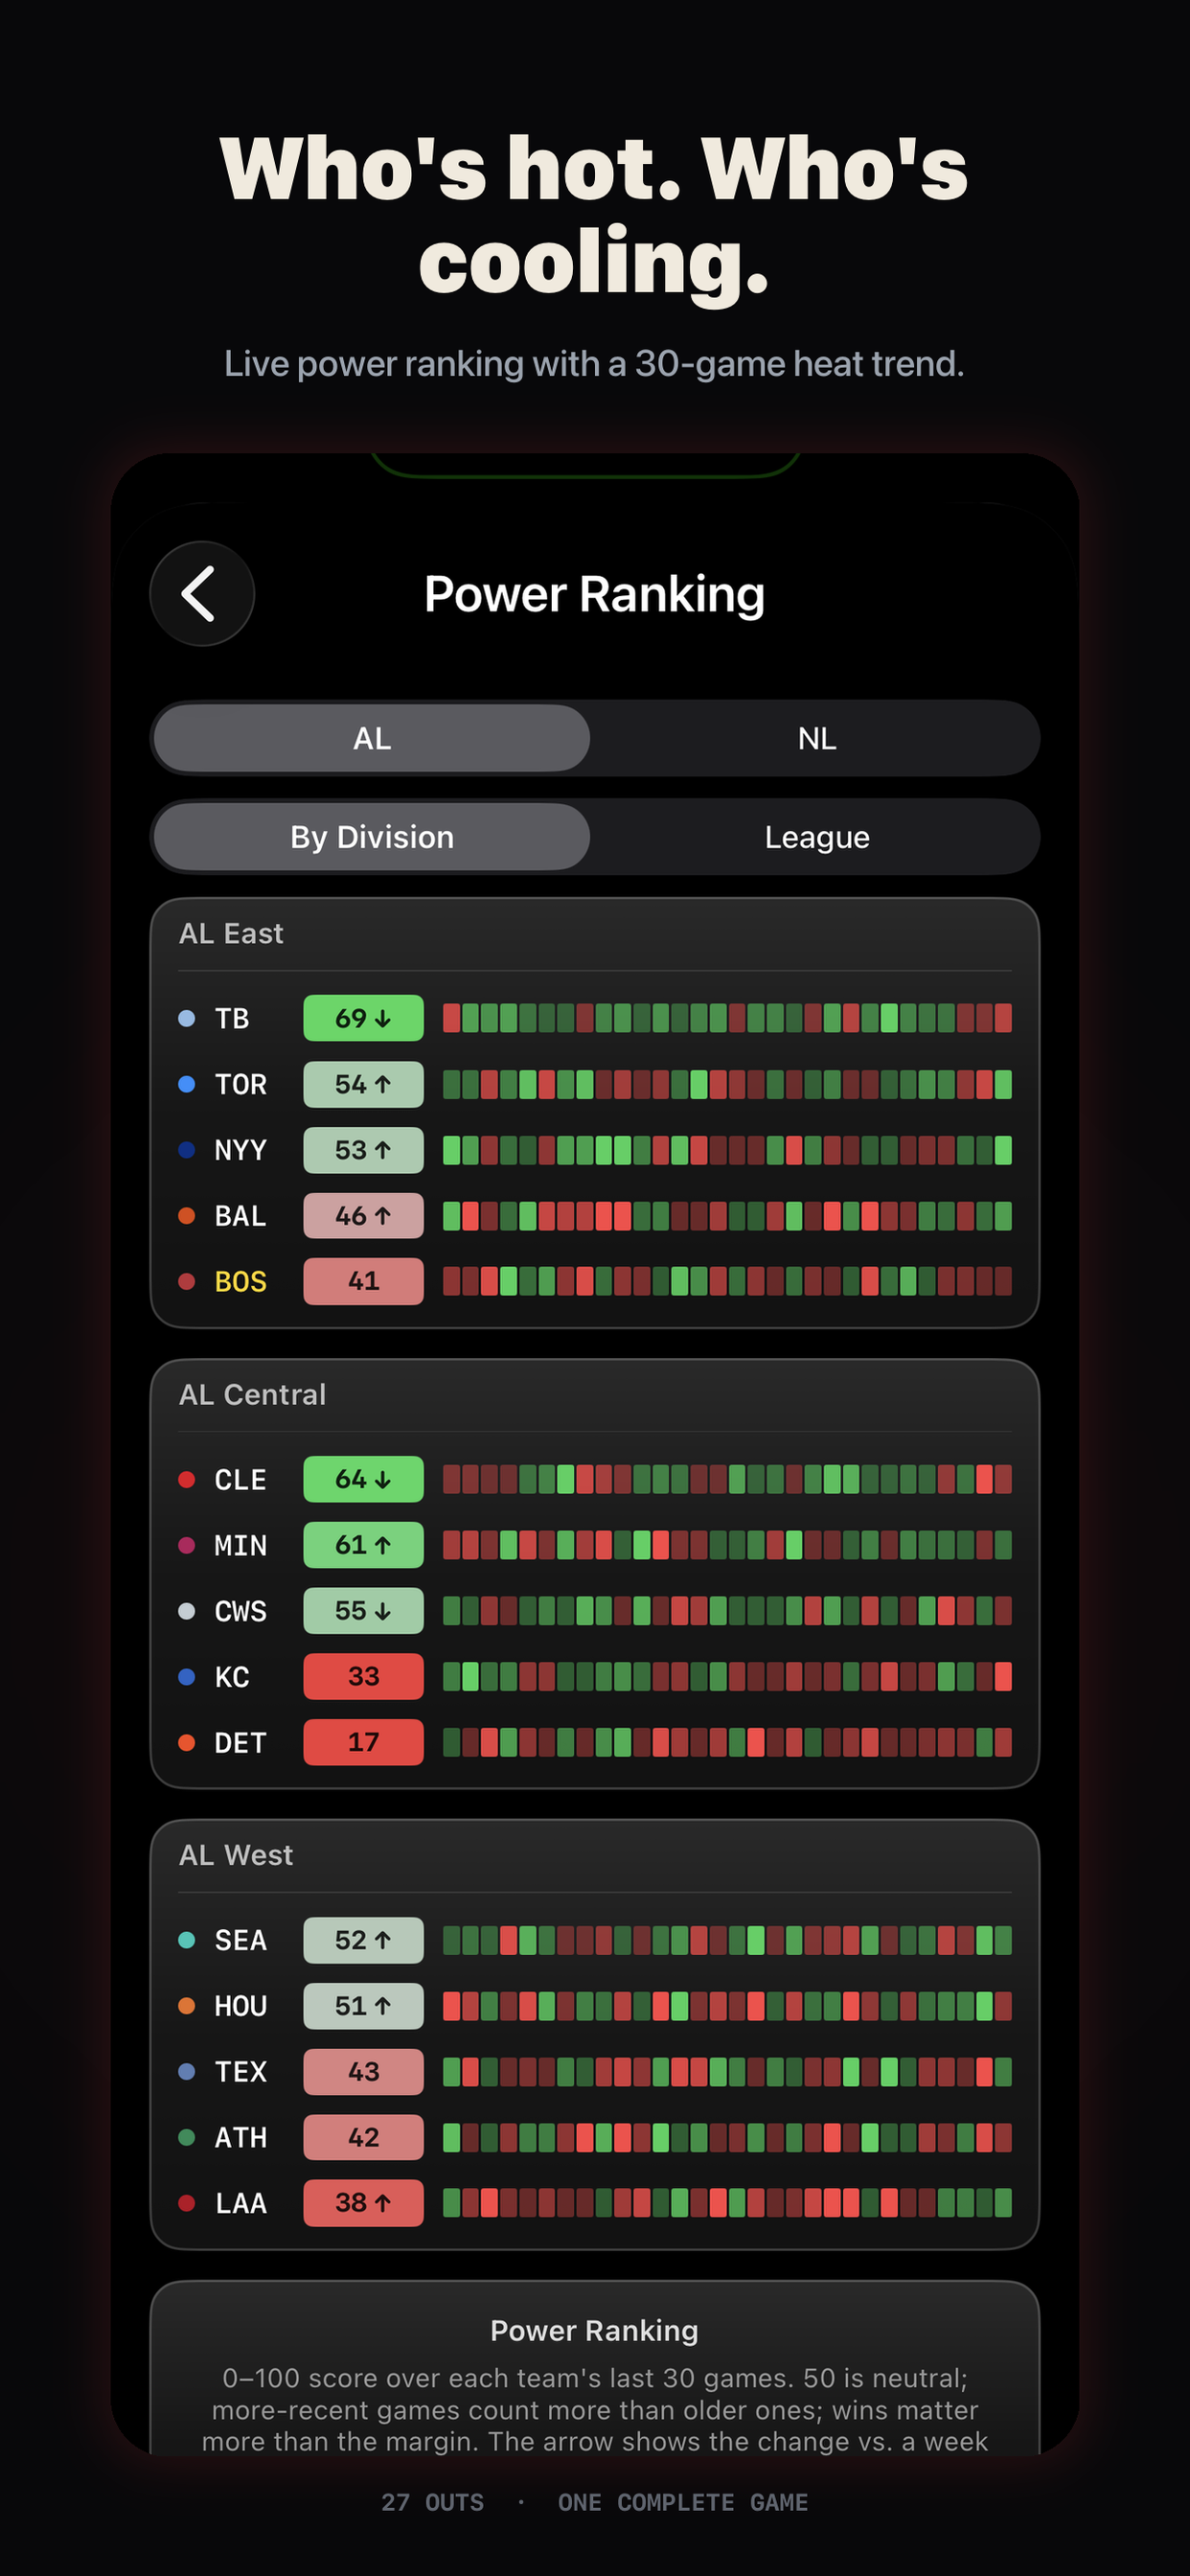Click the BOS color dot
Screen dimensions: 1190x2576
186,1281
